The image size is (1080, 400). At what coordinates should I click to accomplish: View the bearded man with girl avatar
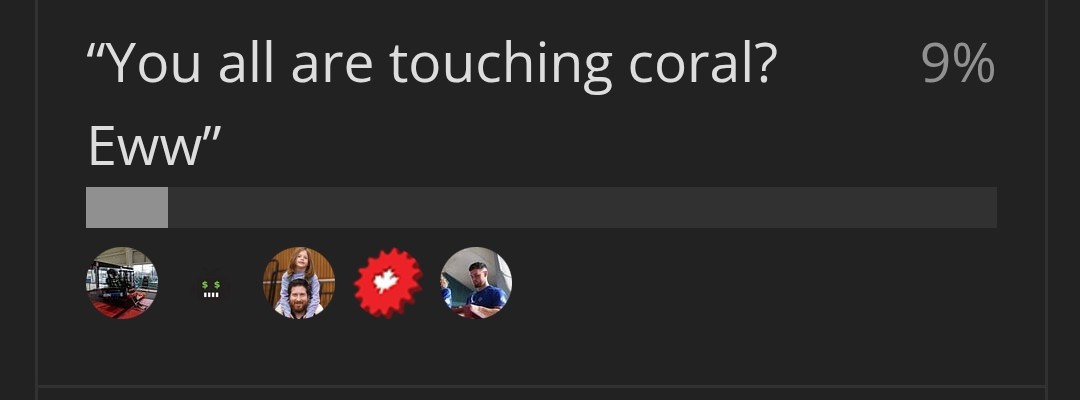tap(299, 283)
